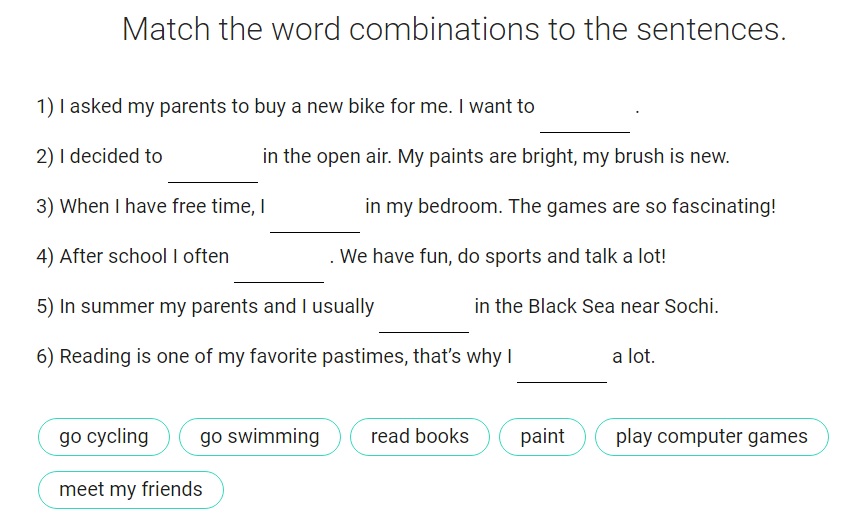855x521 pixels.
Task: Select the "go cycling" word chip
Action: tap(104, 437)
